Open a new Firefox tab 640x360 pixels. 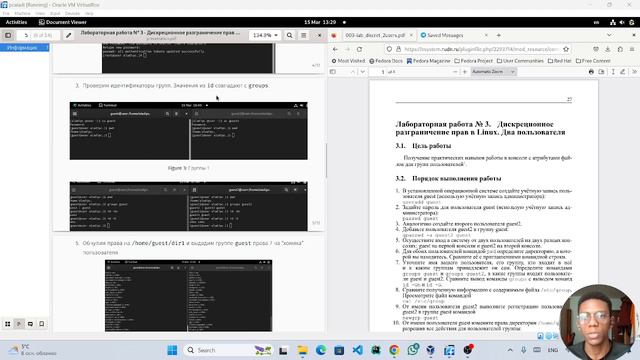[x=498, y=36]
